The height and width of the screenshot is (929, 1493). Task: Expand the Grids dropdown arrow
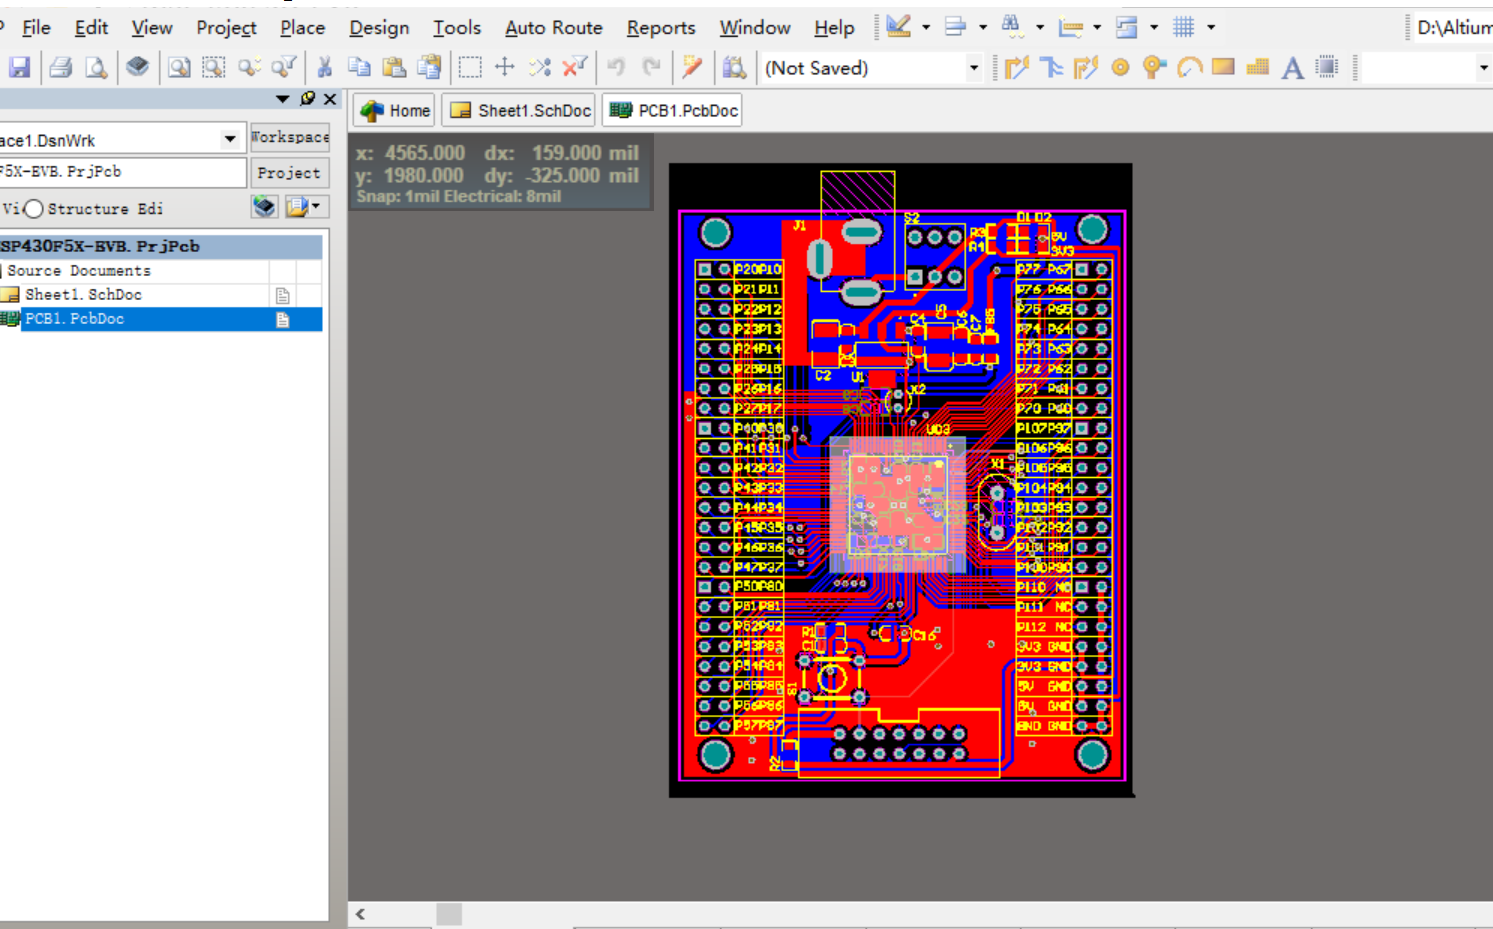tap(1211, 27)
